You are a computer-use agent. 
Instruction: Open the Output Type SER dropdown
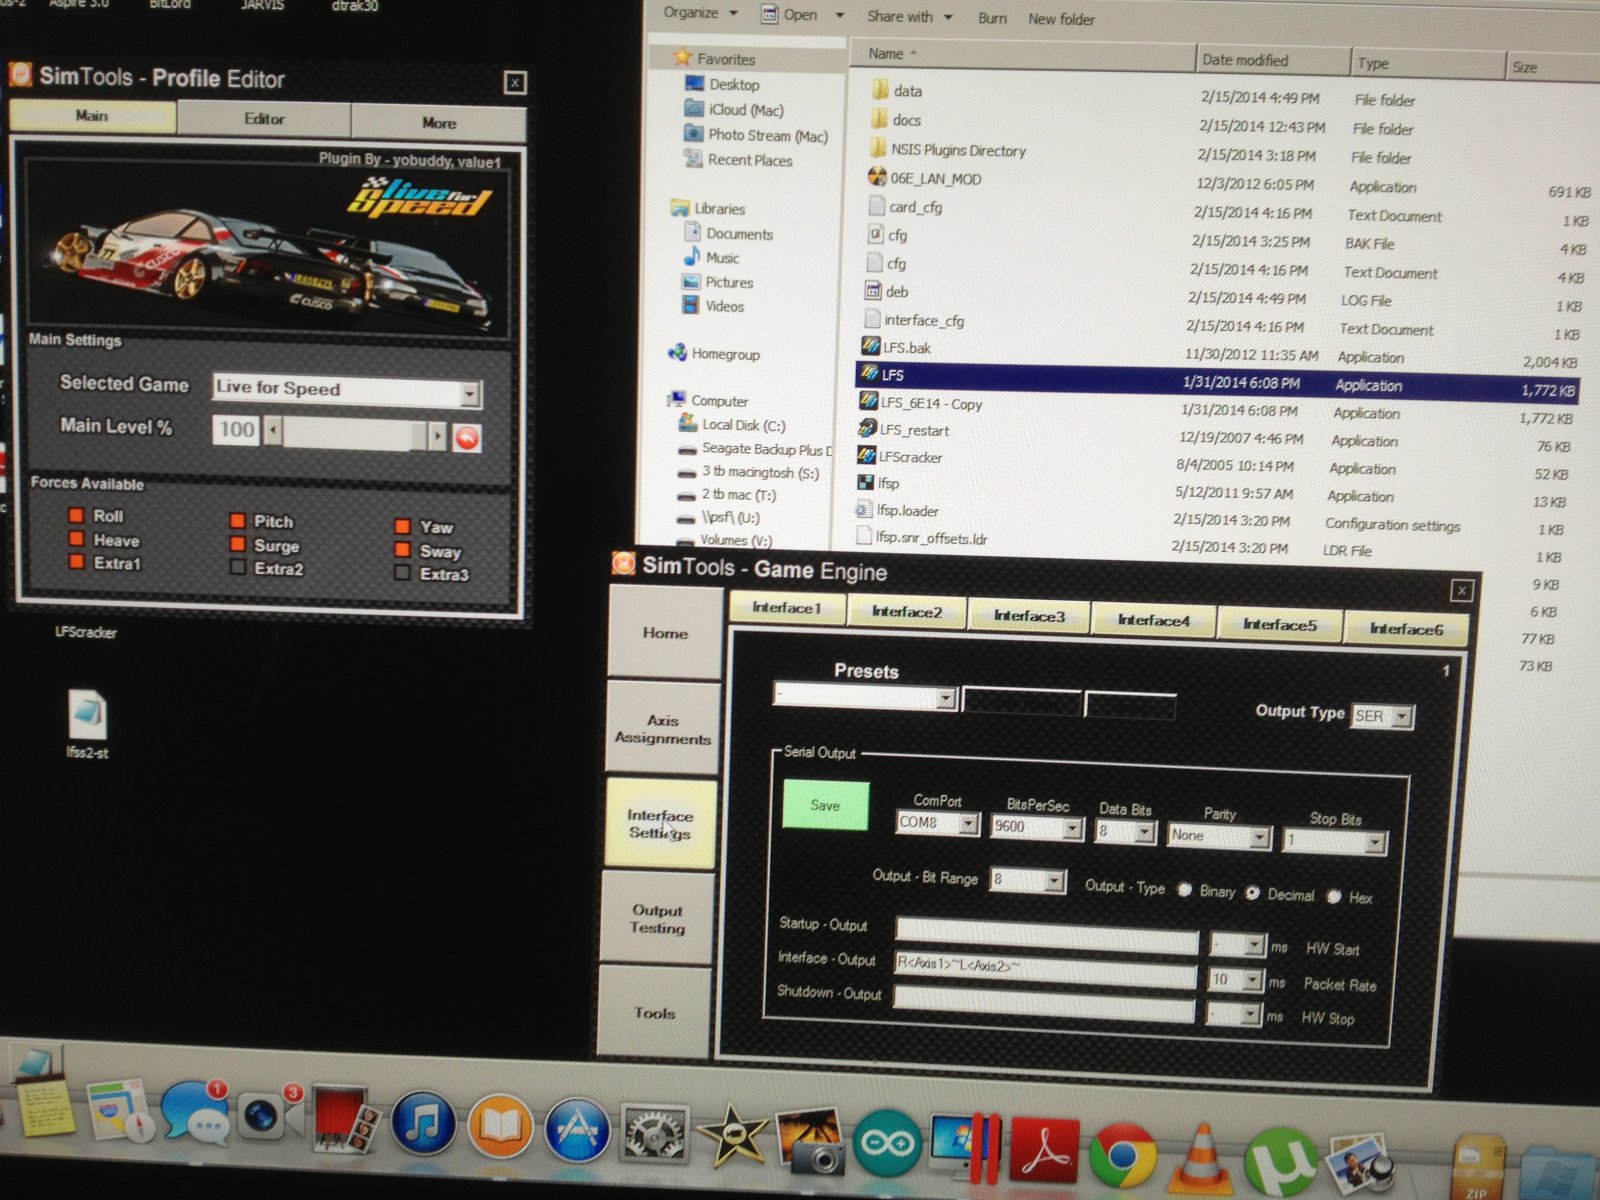click(1402, 717)
